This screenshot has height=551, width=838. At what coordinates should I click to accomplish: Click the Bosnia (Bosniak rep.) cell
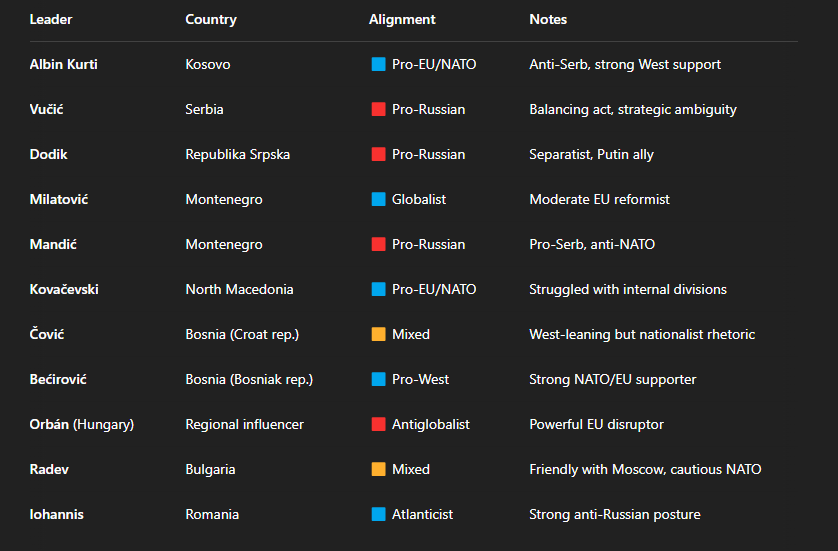click(x=249, y=379)
